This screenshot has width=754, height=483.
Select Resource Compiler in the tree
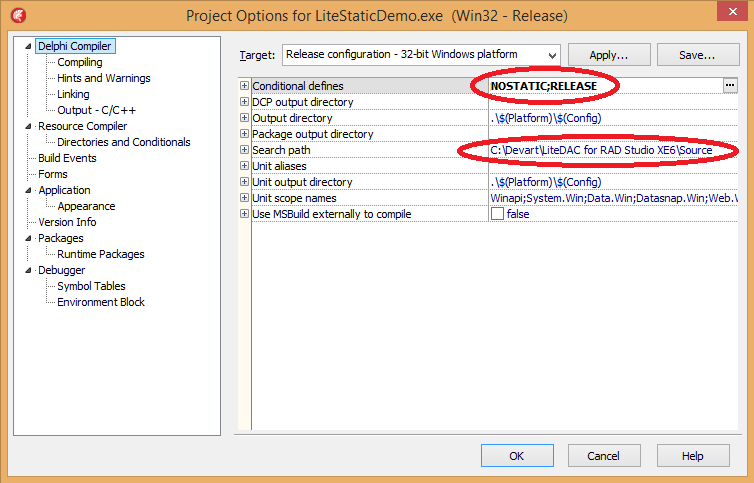tap(83, 126)
